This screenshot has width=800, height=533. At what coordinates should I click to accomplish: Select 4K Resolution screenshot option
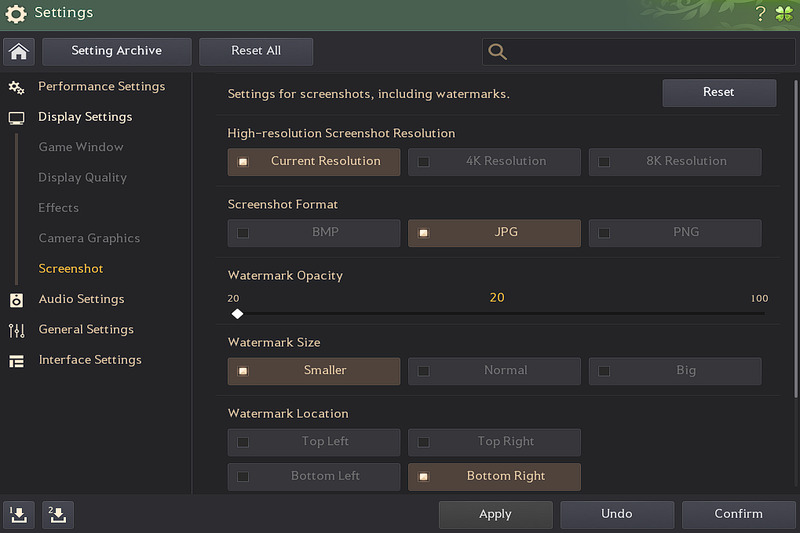click(x=494, y=161)
